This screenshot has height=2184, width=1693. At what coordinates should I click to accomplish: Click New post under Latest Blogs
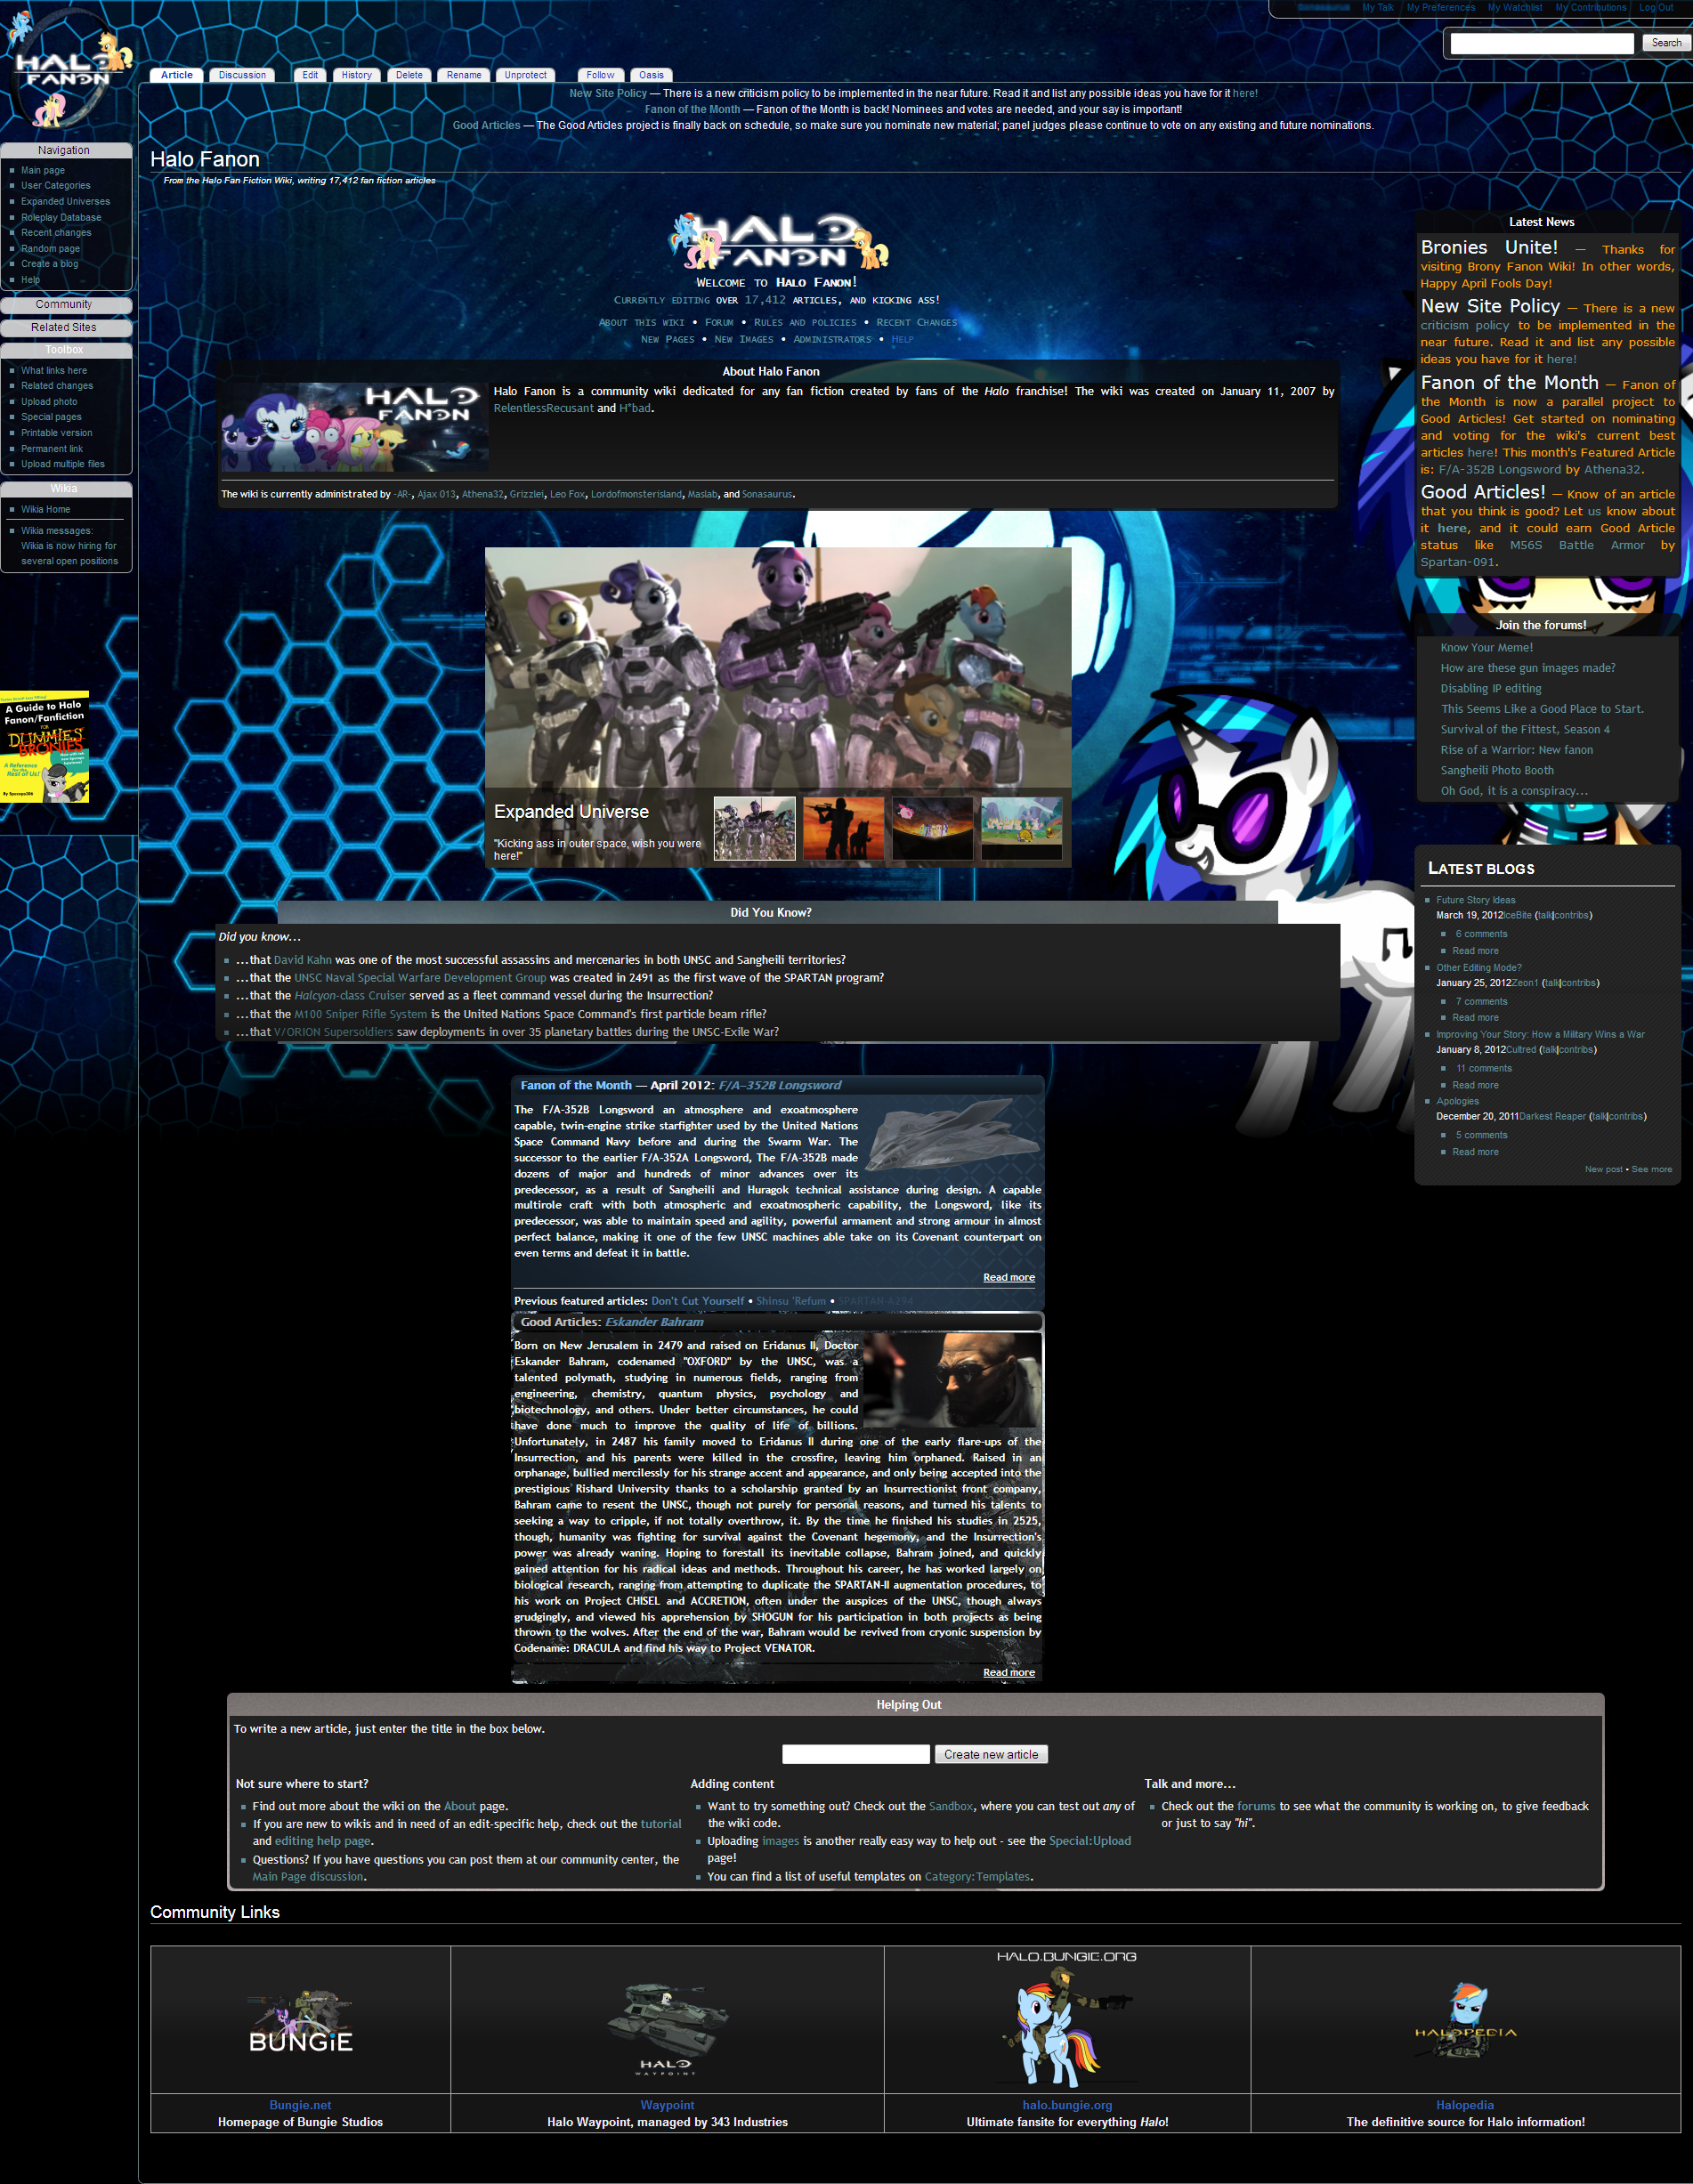(x=1604, y=1169)
